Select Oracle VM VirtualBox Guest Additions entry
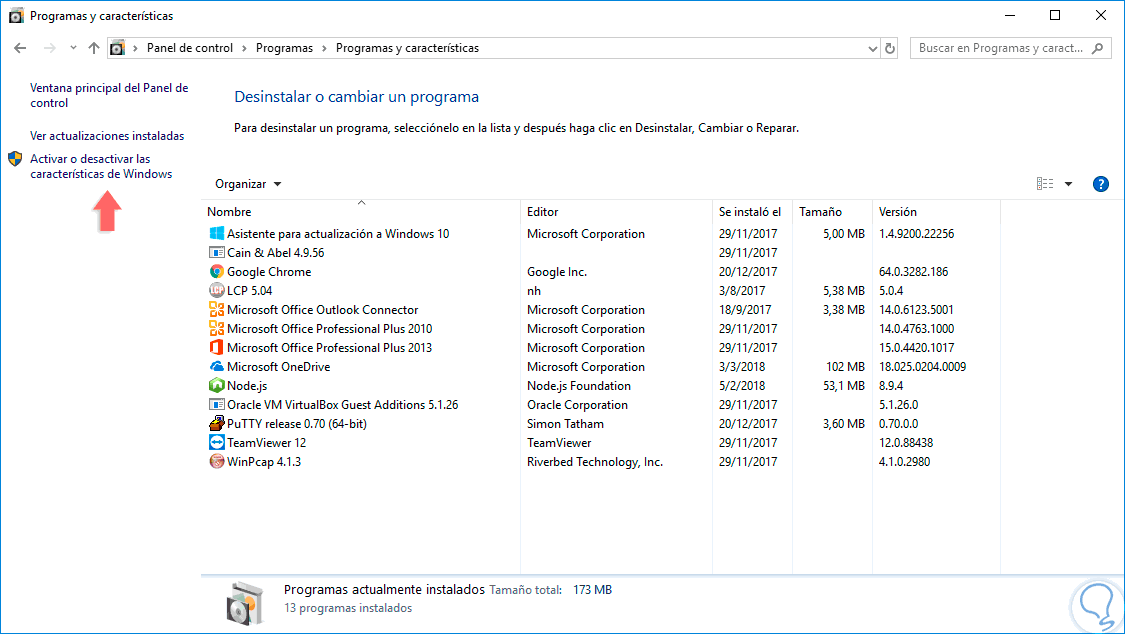This screenshot has height=634, width=1125. click(342, 404)
